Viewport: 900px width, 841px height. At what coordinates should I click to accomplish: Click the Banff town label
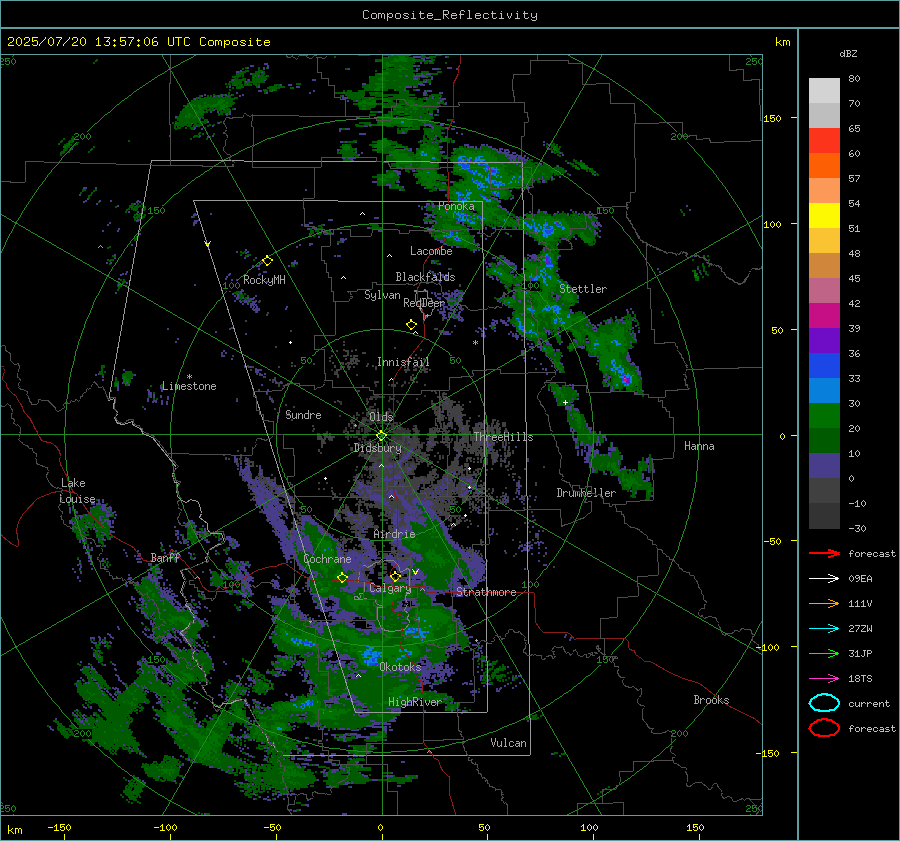(165, 557)
